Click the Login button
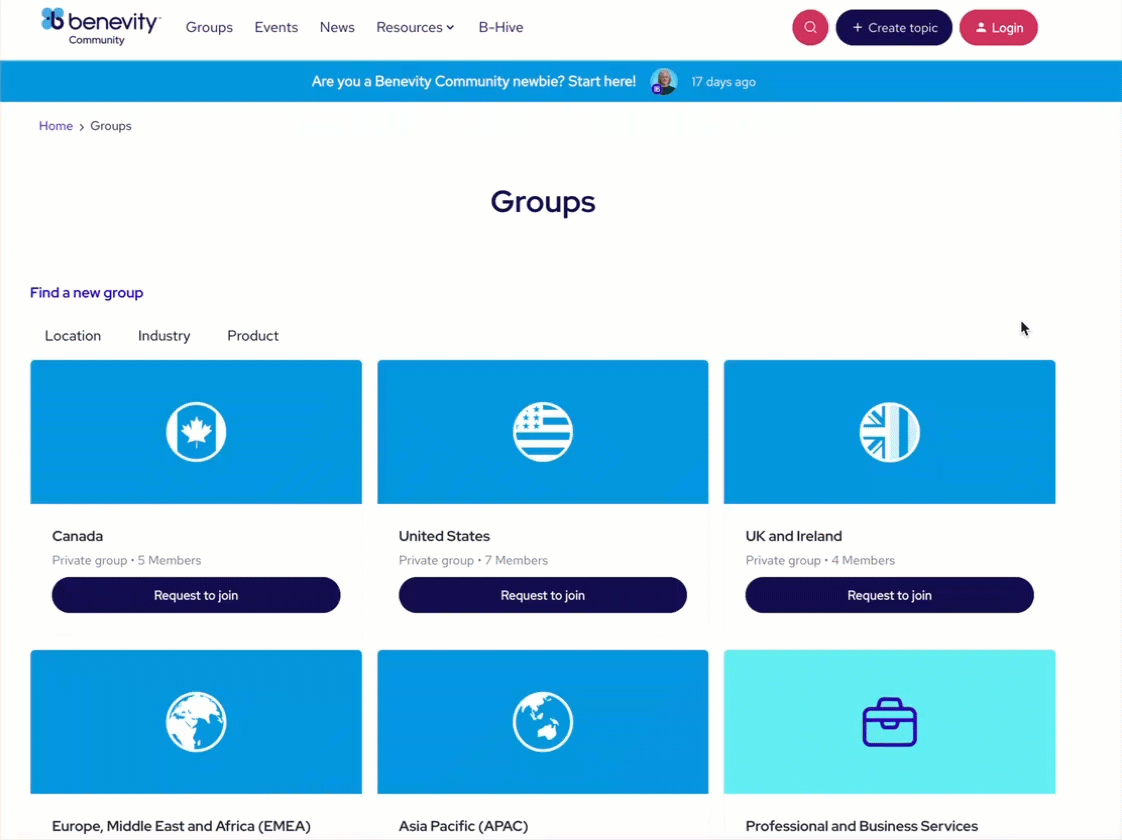The image size is (1122, 840). tap(998, 28)
